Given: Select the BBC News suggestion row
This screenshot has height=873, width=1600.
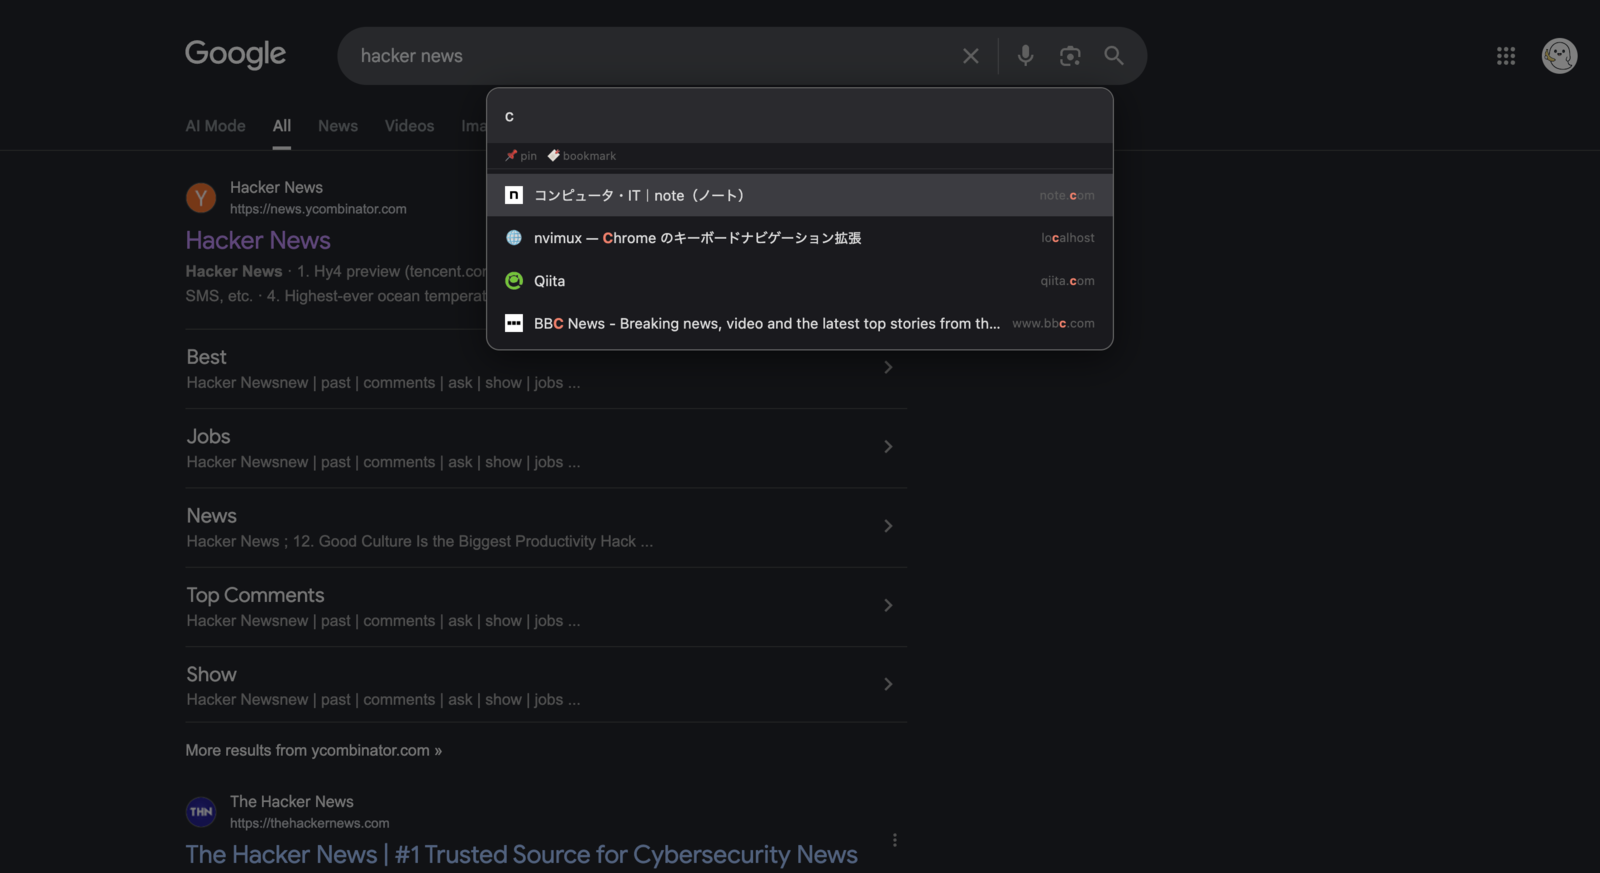Looking at the screenshot, I should (x=799, y=323).
